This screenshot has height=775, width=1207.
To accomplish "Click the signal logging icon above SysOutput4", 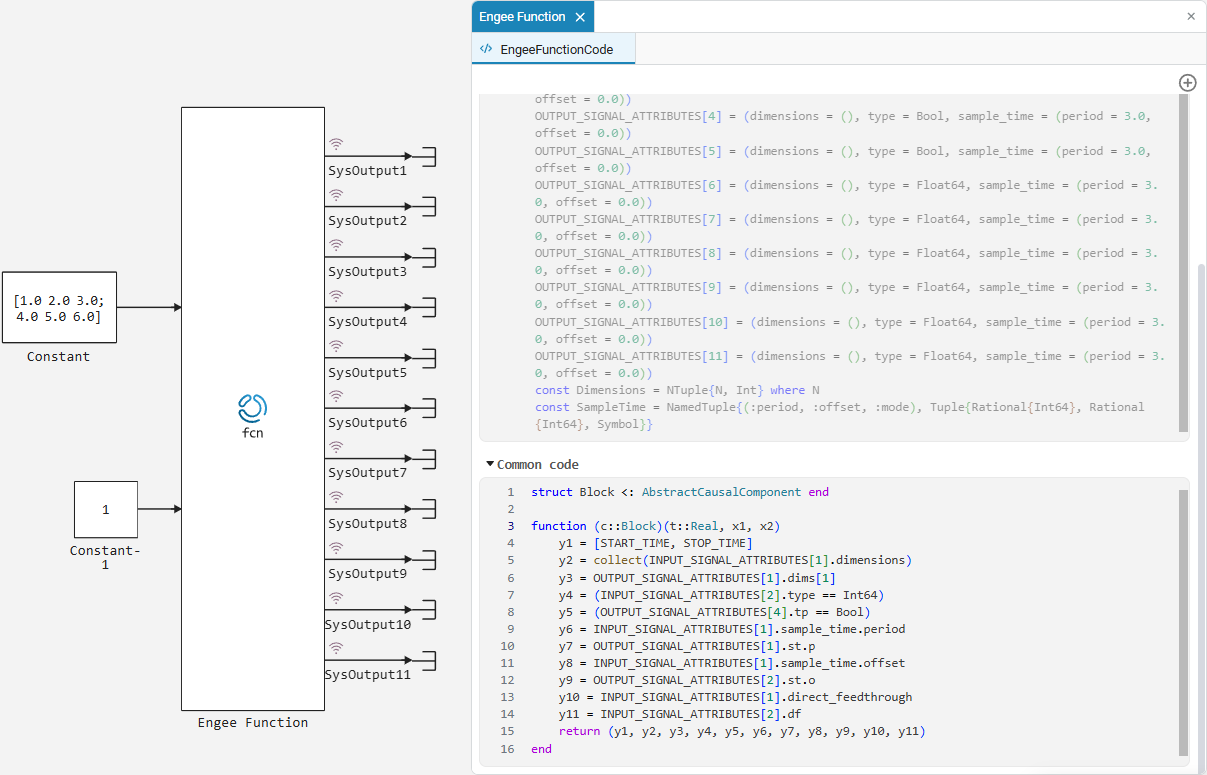I will (x=336, y=296).
